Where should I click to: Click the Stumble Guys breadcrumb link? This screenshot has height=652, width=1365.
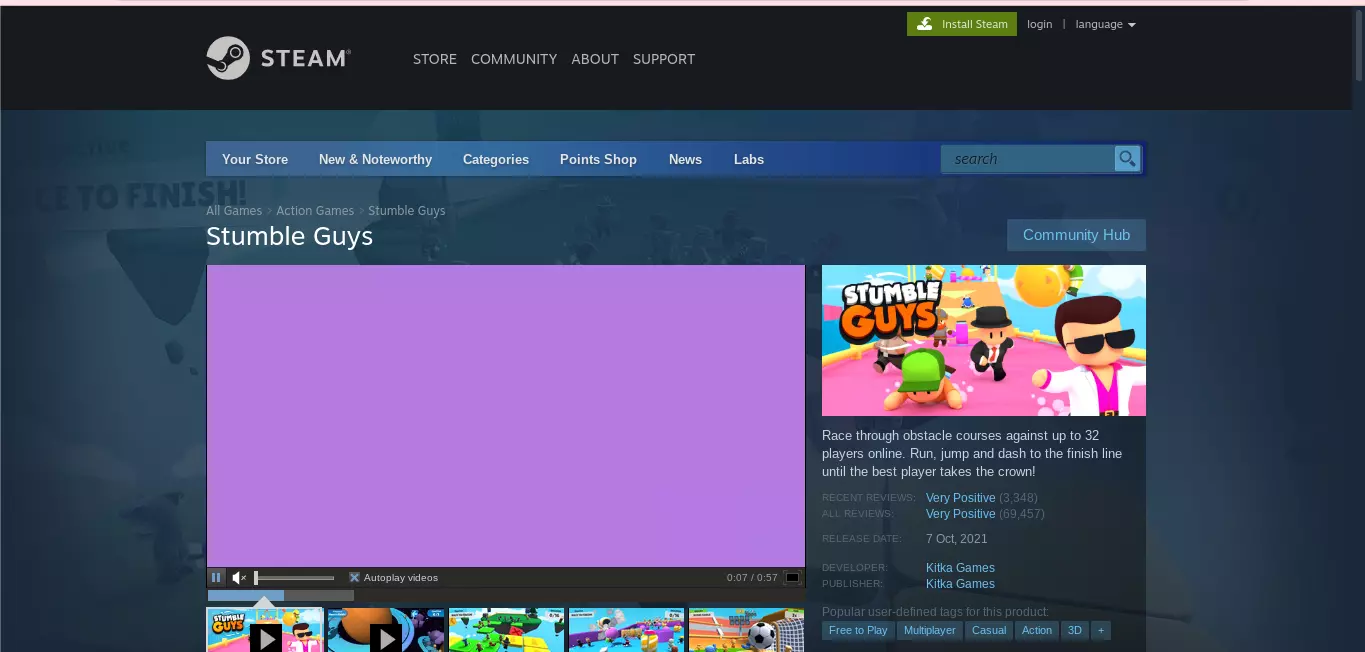click(407, 211)
